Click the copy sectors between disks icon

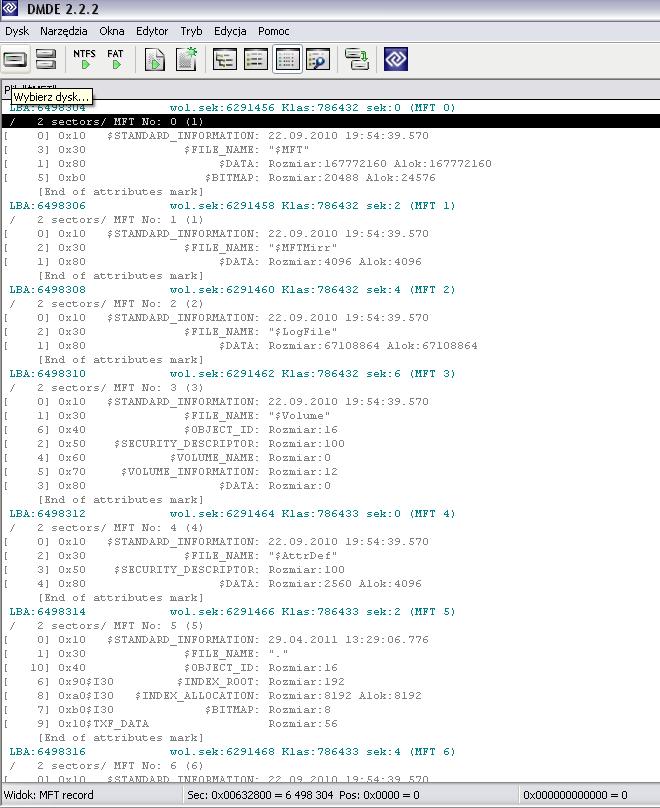click(357, 59)
